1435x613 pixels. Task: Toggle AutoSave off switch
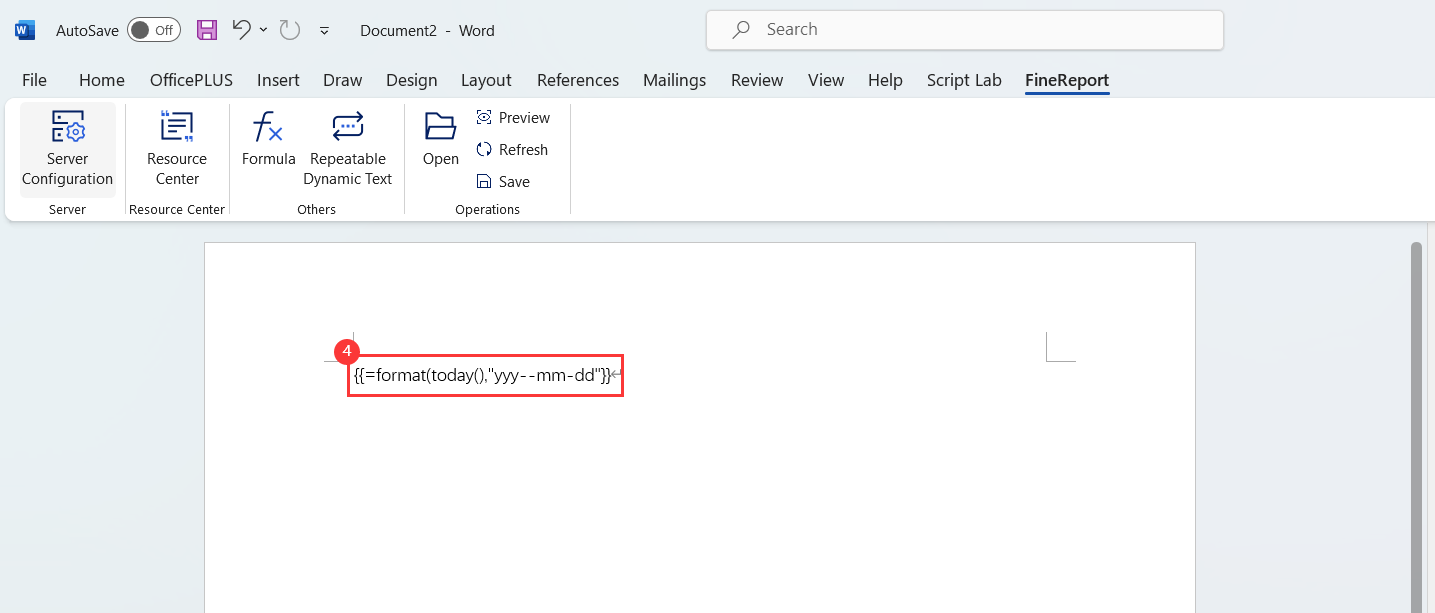pyautogui.click(x=153, y=30)
